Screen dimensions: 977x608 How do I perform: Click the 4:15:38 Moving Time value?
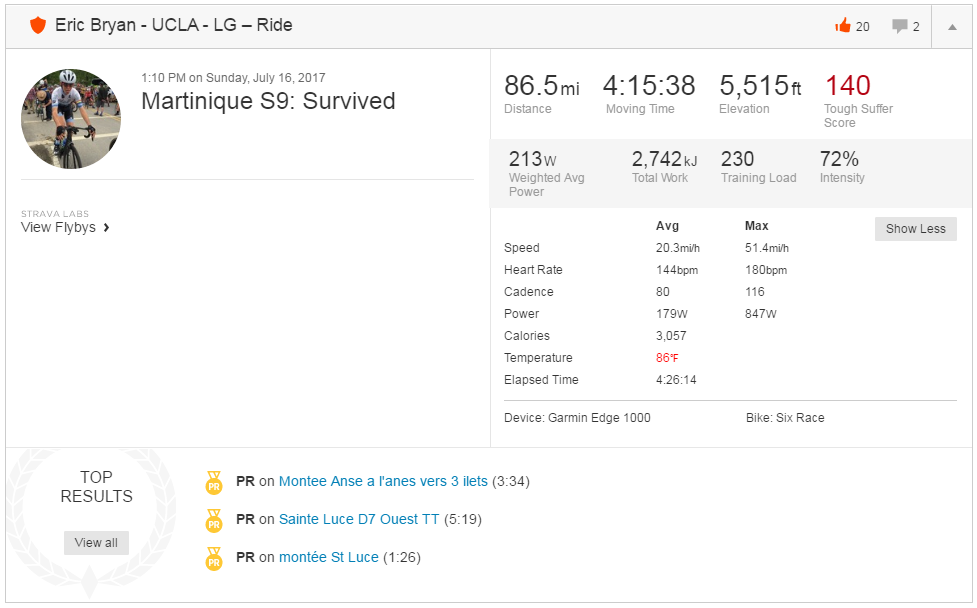[x=649, y=86]
